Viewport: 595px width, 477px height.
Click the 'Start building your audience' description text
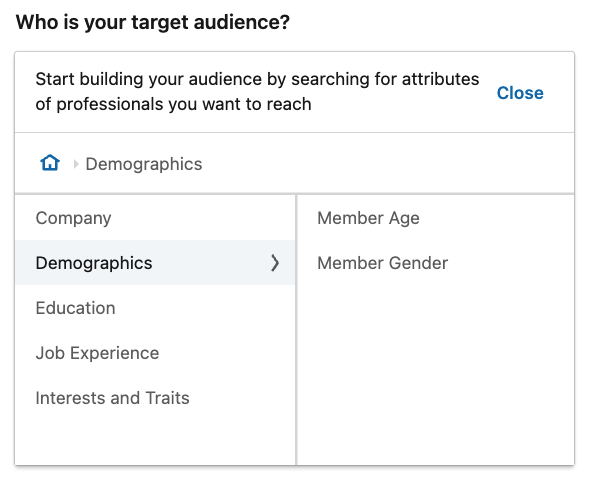point(257,79)
